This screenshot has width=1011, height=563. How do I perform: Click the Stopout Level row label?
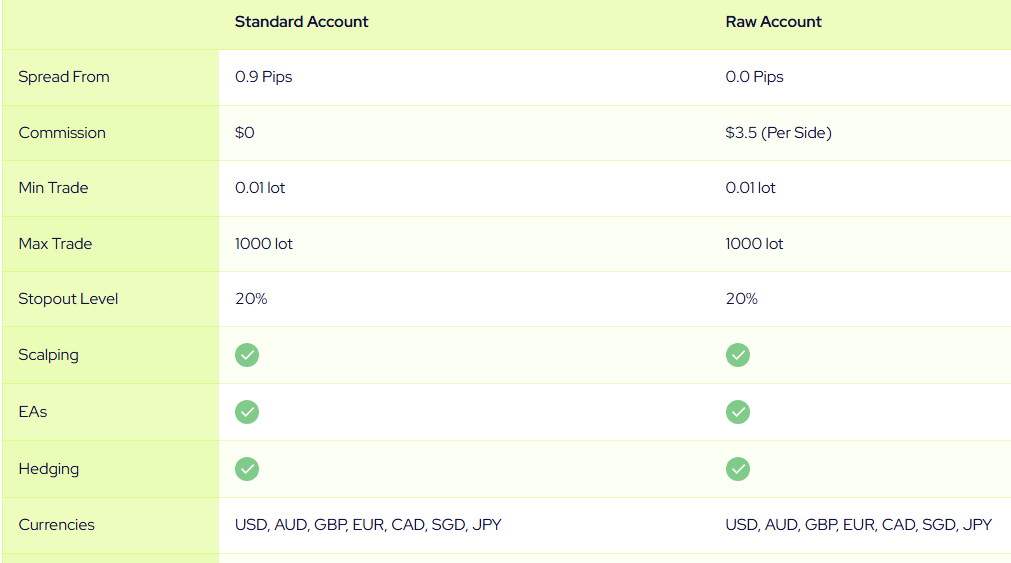68,299
